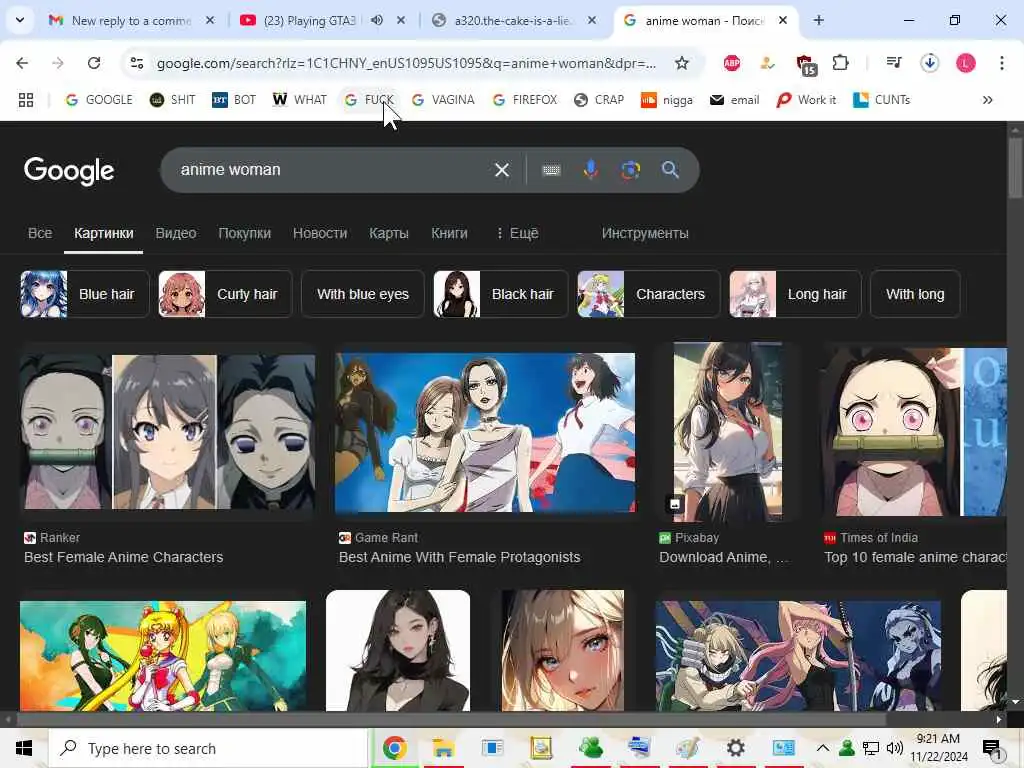Switch to the Playing GTA3 YouTube tab
The height and width of the screenshot is (768, 1024).
point(308,20)
